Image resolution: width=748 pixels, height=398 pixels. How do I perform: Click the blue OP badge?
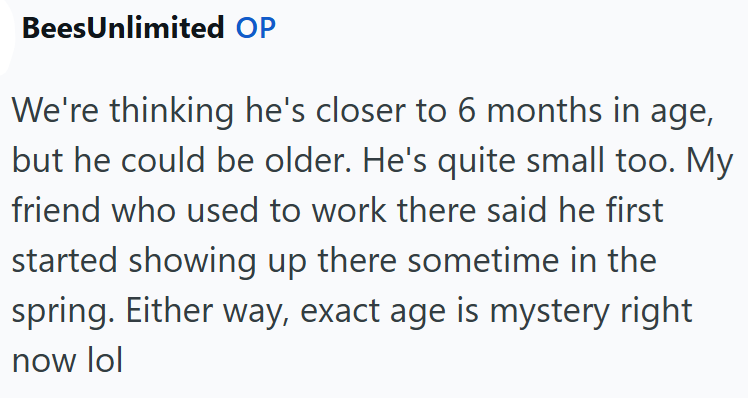256,28
